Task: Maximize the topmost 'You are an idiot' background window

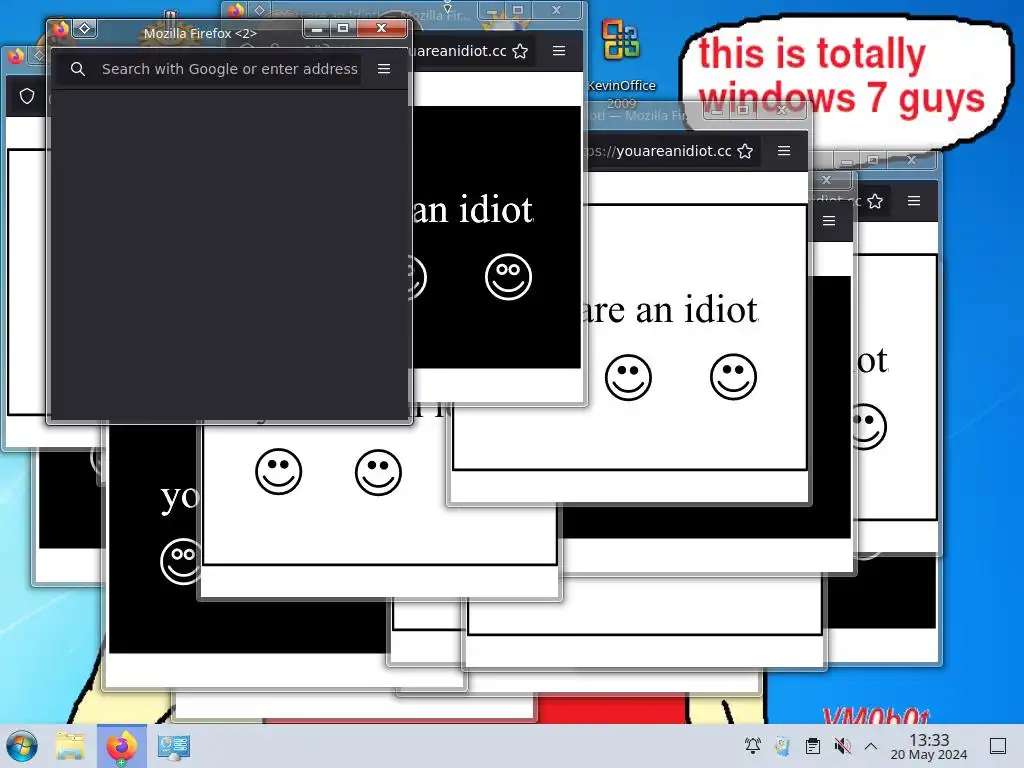Action: [x=518, y=10]
